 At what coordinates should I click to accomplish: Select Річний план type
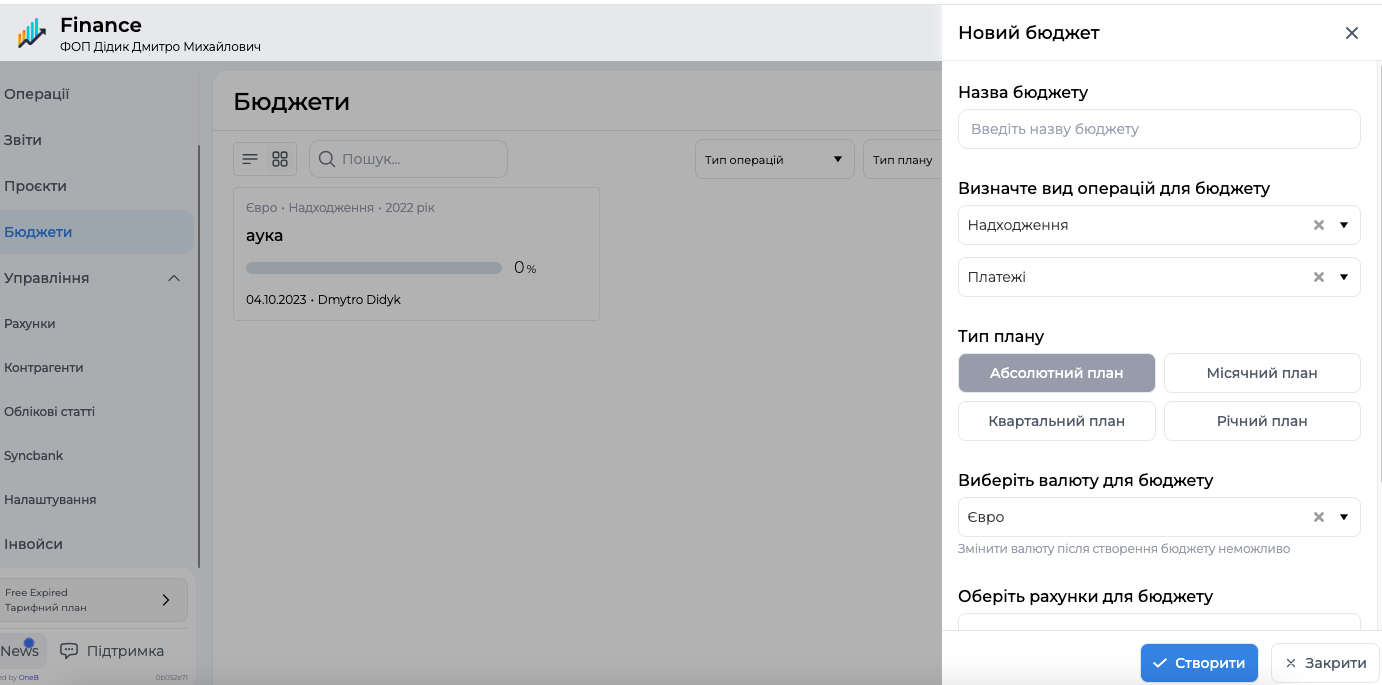1262,421
